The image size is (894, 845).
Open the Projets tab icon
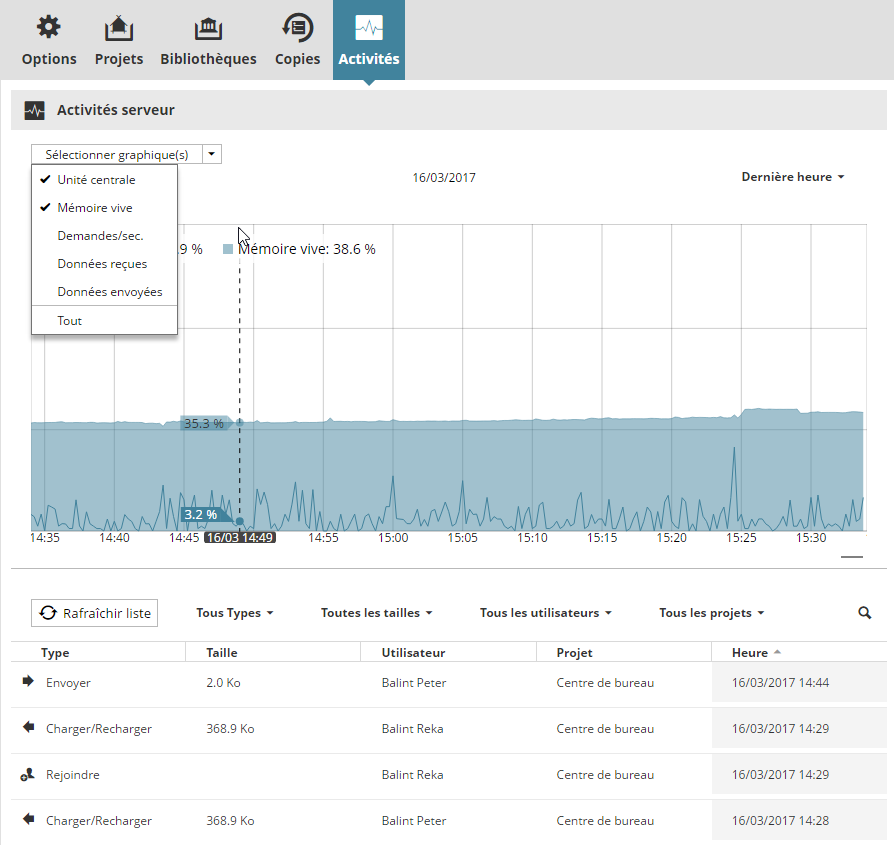(118, 28)
